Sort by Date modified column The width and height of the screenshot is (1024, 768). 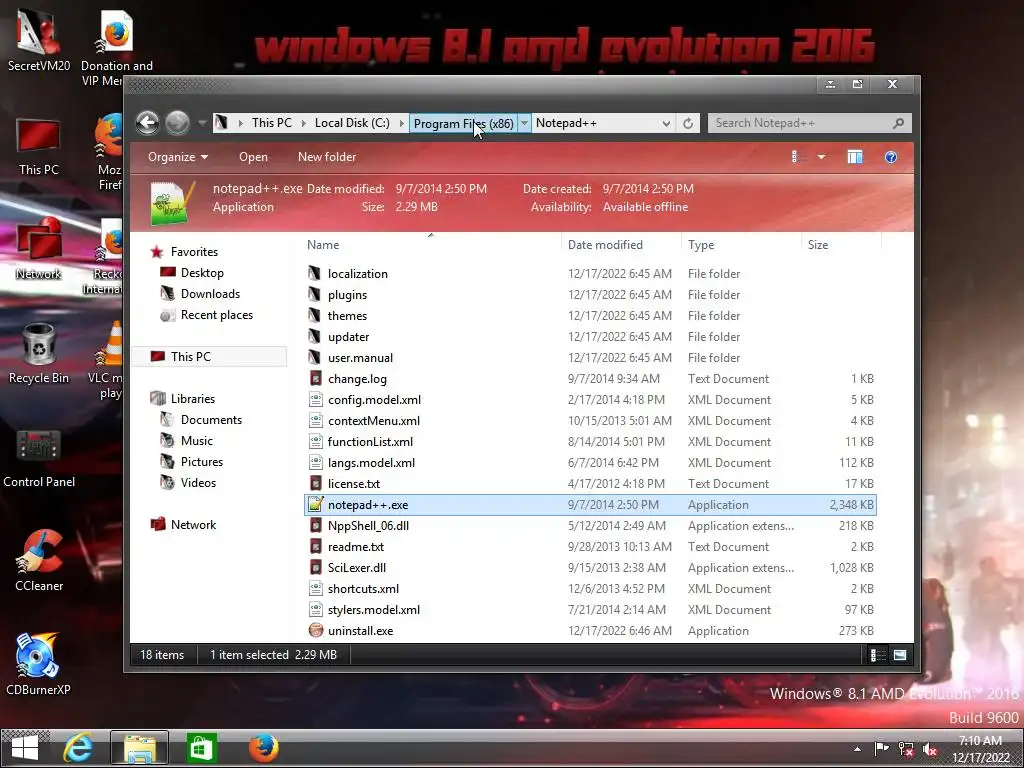[x=605, y=245]
